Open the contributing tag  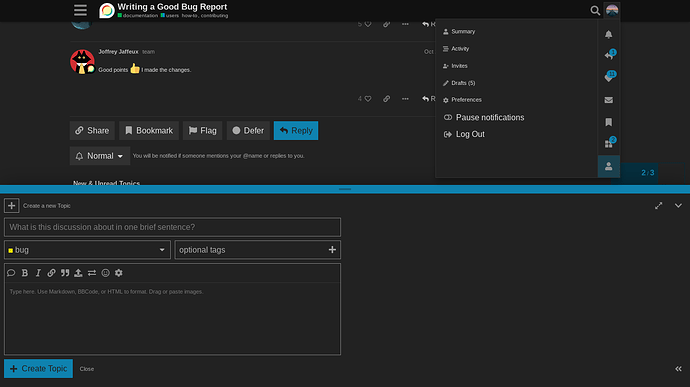coord(214,15)
